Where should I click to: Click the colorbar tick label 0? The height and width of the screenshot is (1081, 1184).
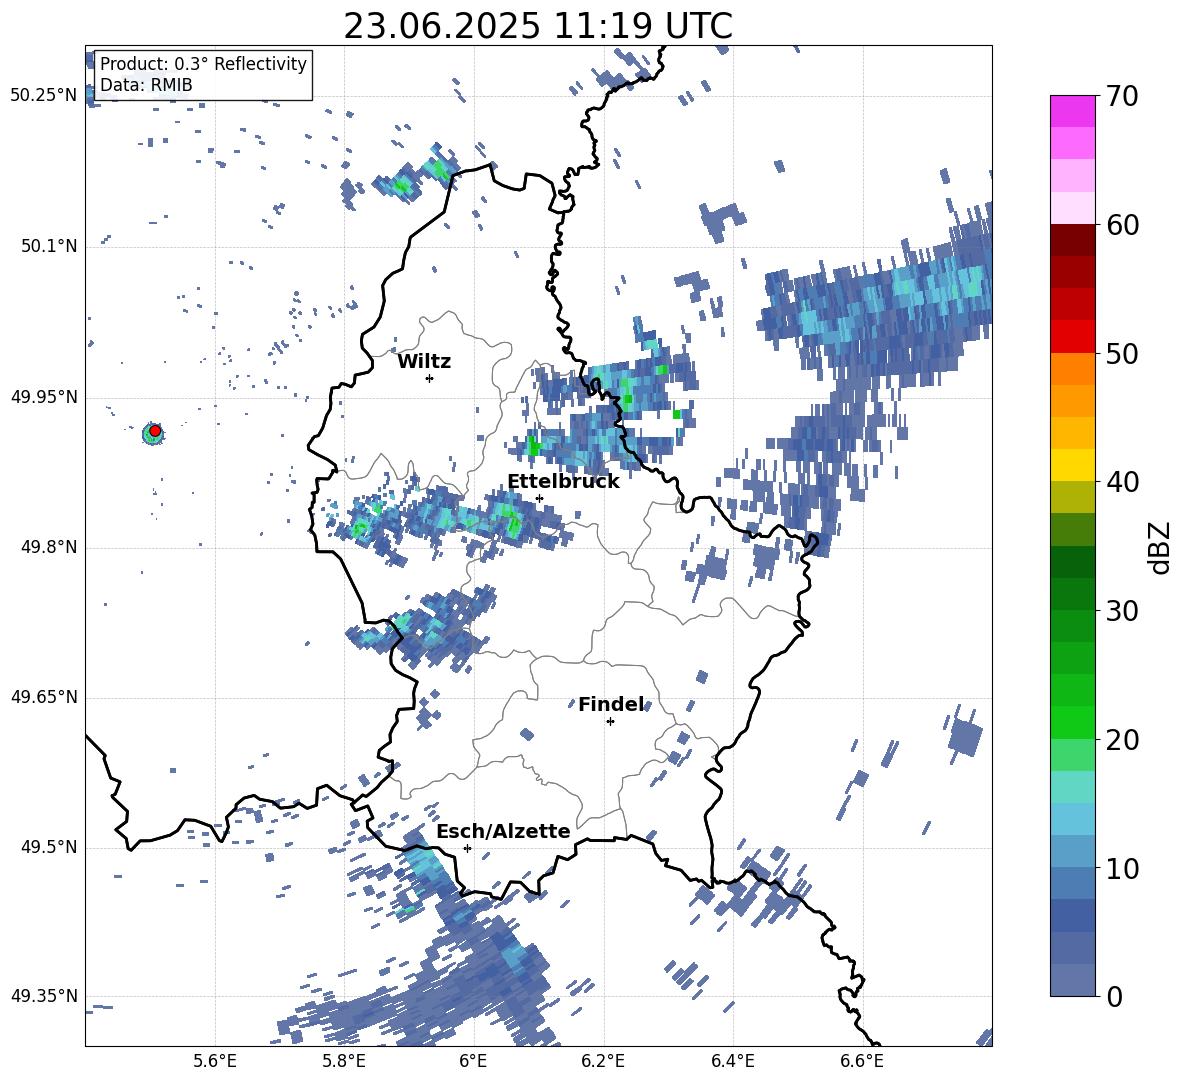point(1113,996)
